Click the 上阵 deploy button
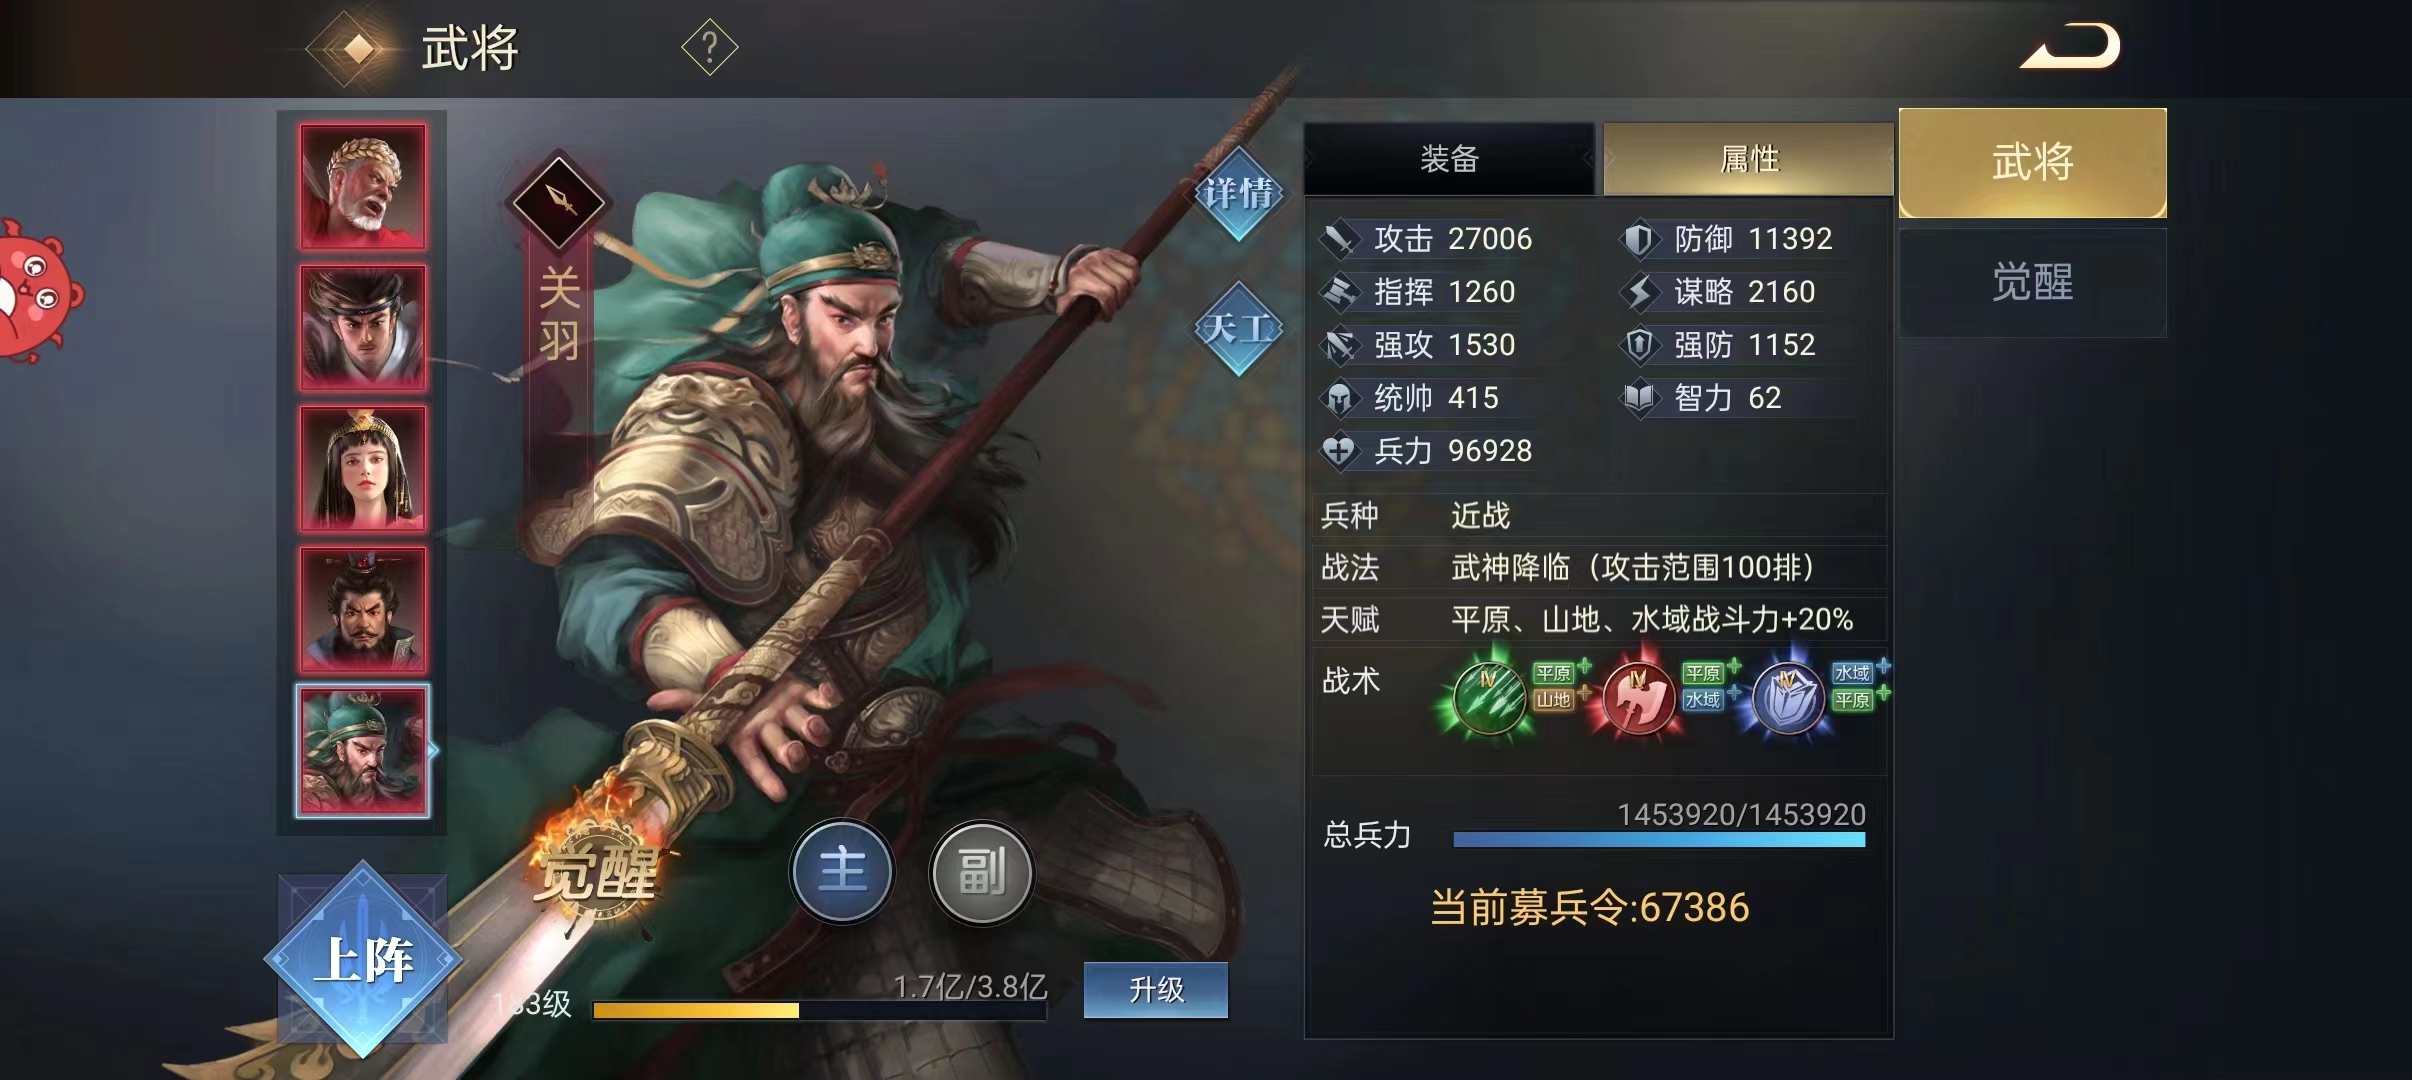The width and height of the screenshot is (2412, 1080). pyautogui.click(x=363, y=959)
